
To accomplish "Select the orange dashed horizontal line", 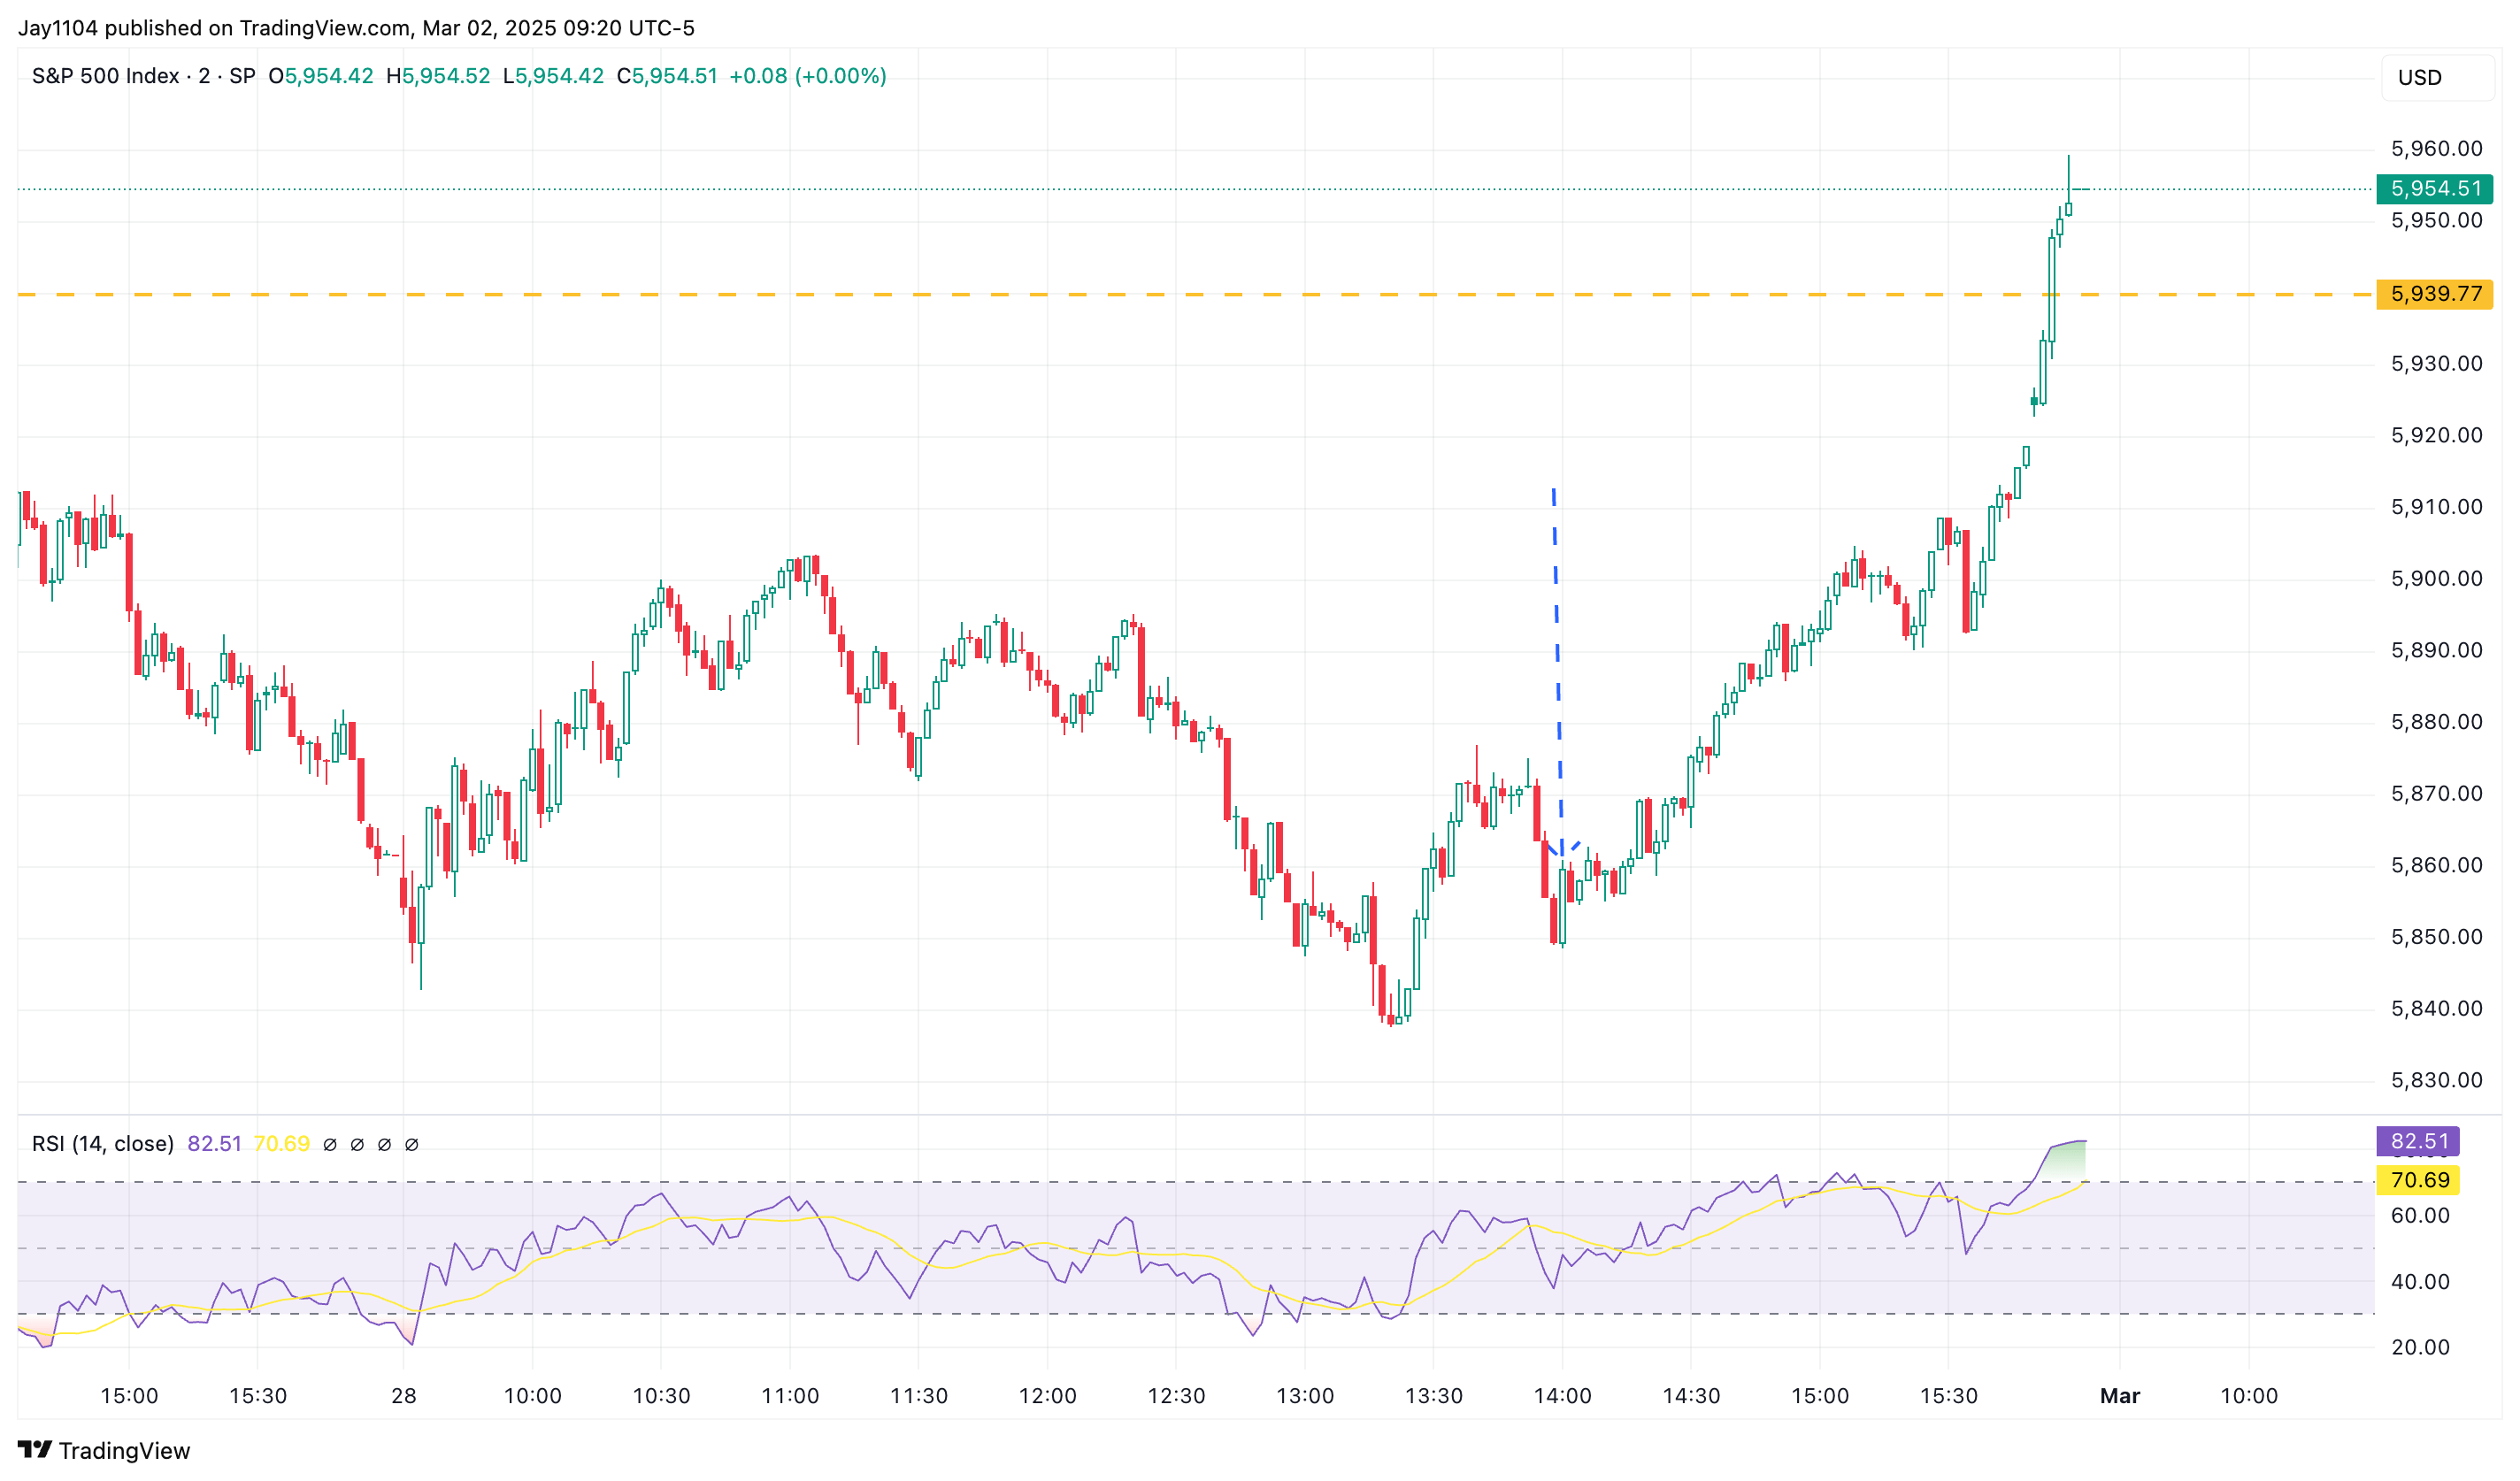I will coord(1000,295).
